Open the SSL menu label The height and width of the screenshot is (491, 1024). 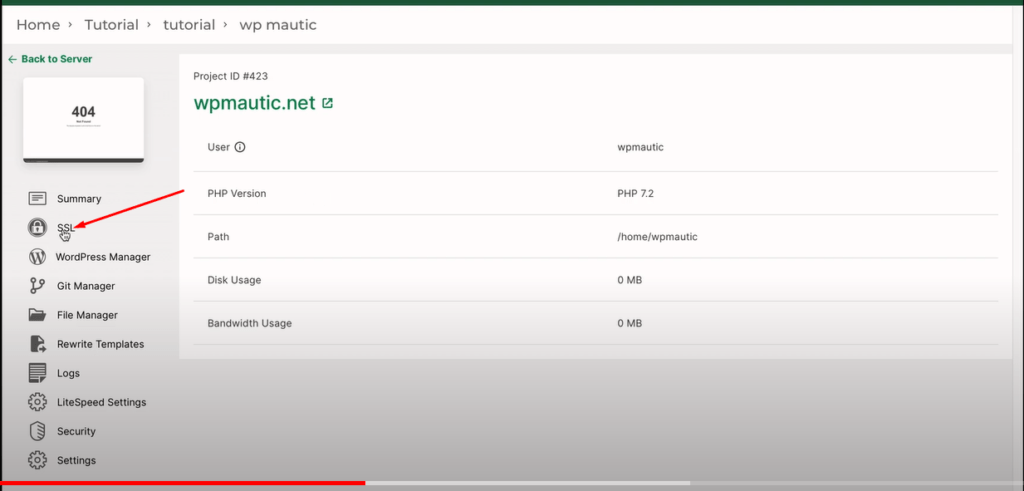click(66, 227)
